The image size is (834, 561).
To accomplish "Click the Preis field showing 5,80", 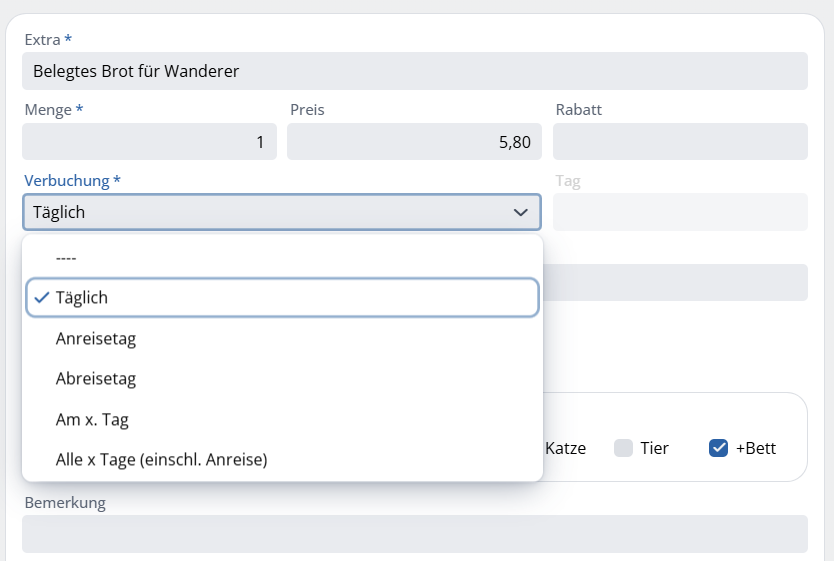I will 414,141.
